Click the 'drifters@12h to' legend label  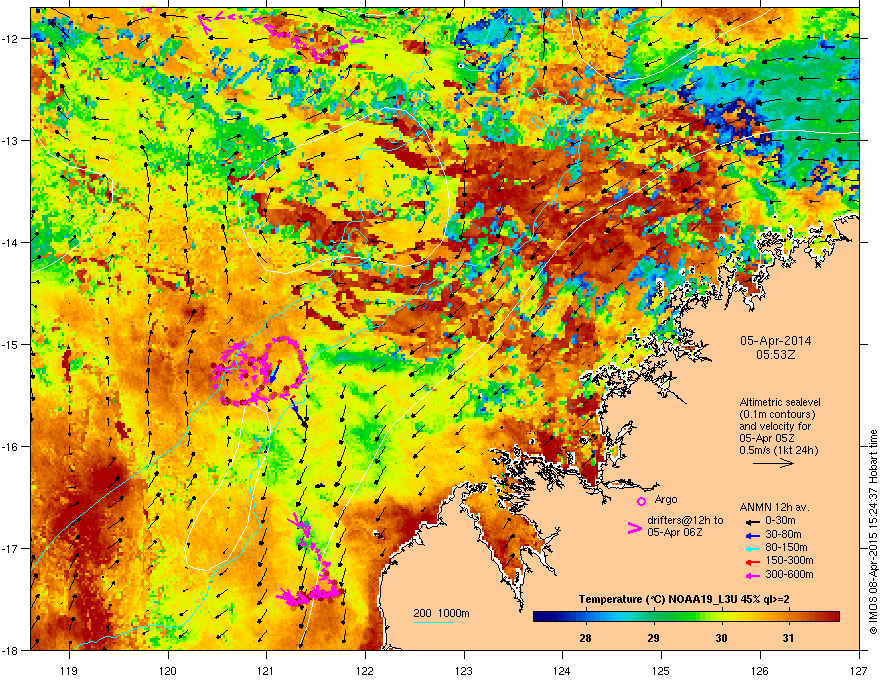coord(685,520)
